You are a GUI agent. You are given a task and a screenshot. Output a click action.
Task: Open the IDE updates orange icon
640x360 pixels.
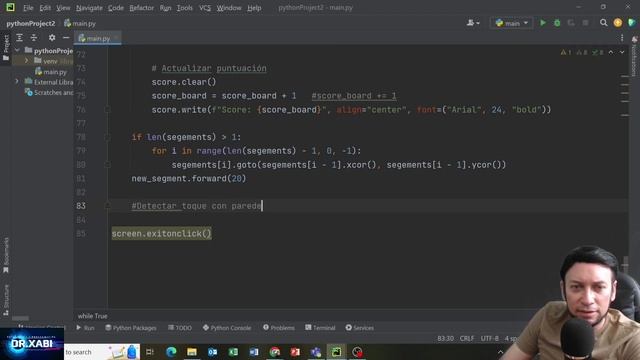pyautogui.click(x=618, y=23)
